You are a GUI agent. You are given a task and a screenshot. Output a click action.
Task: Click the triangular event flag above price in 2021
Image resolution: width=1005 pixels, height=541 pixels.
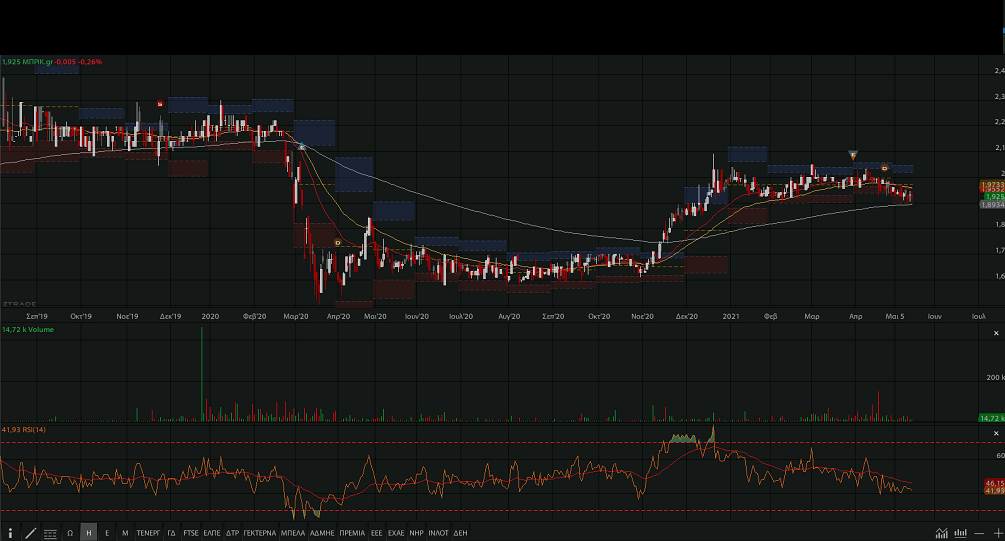coord(852,155)
